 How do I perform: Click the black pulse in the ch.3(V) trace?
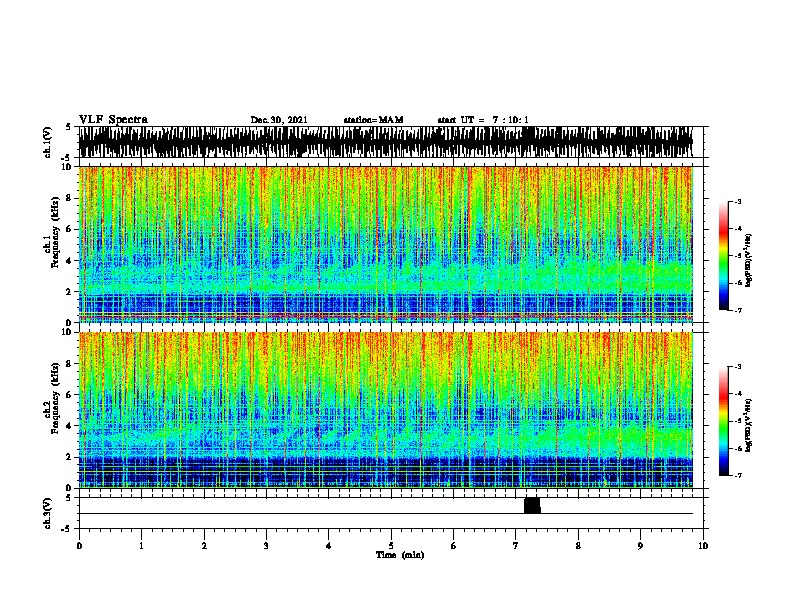(x=532, y=505)
